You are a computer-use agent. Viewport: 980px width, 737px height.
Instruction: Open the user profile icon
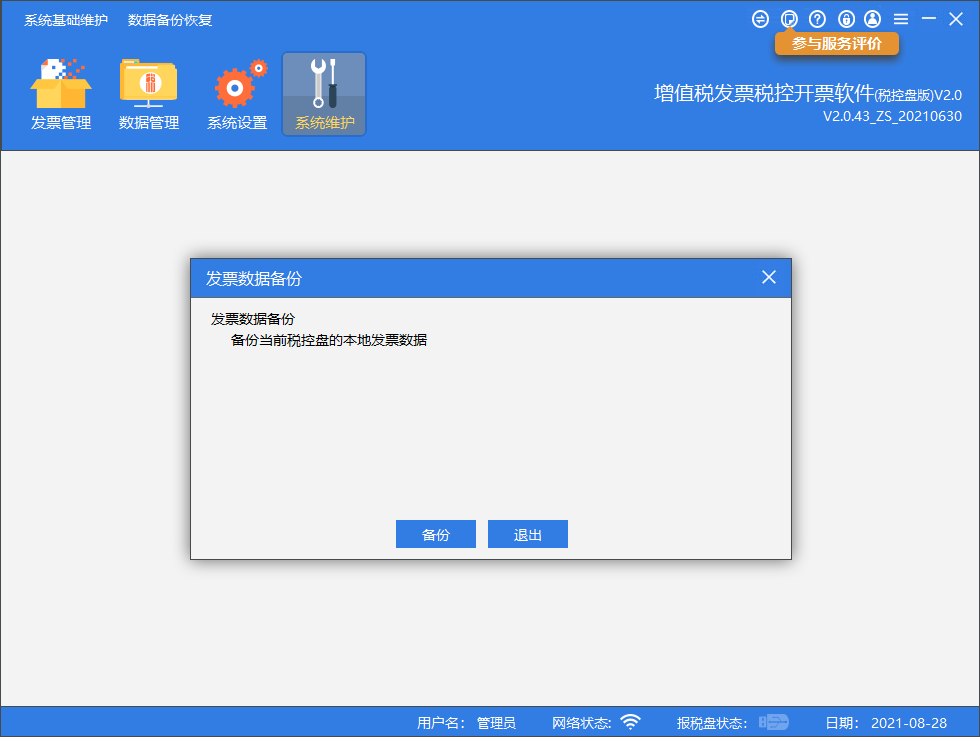click(x=873, y=19)
